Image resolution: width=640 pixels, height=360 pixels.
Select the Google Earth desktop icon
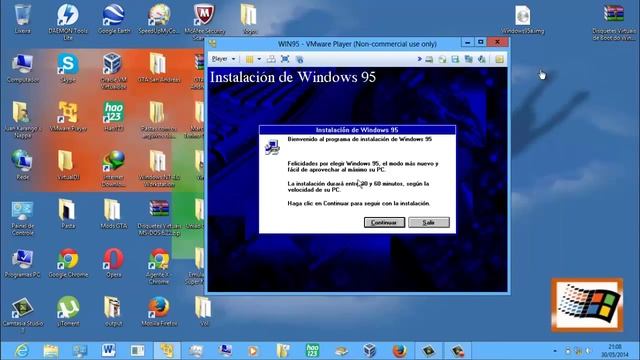pos(114,18)
